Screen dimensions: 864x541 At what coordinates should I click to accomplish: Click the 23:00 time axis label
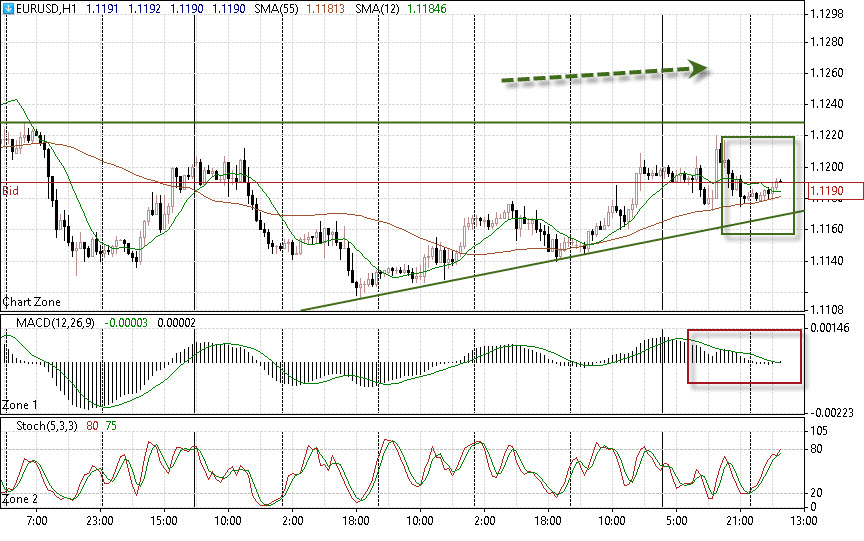(x=101, y=521)
